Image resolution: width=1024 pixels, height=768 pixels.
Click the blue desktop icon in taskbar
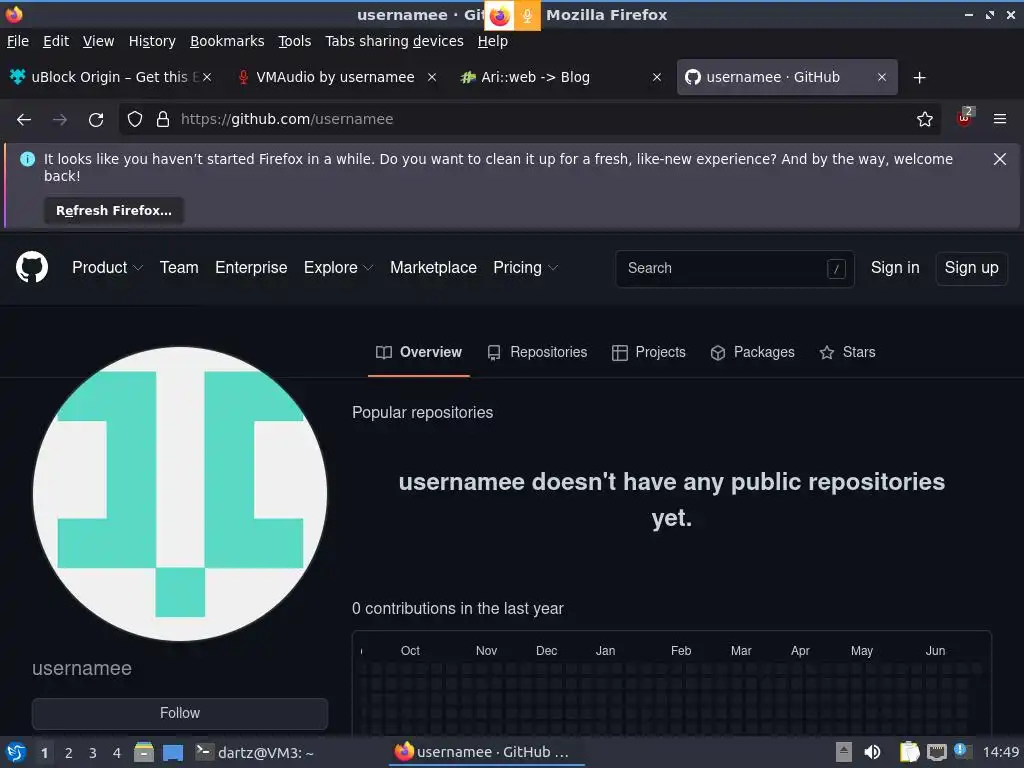click(x=173, y=753)
